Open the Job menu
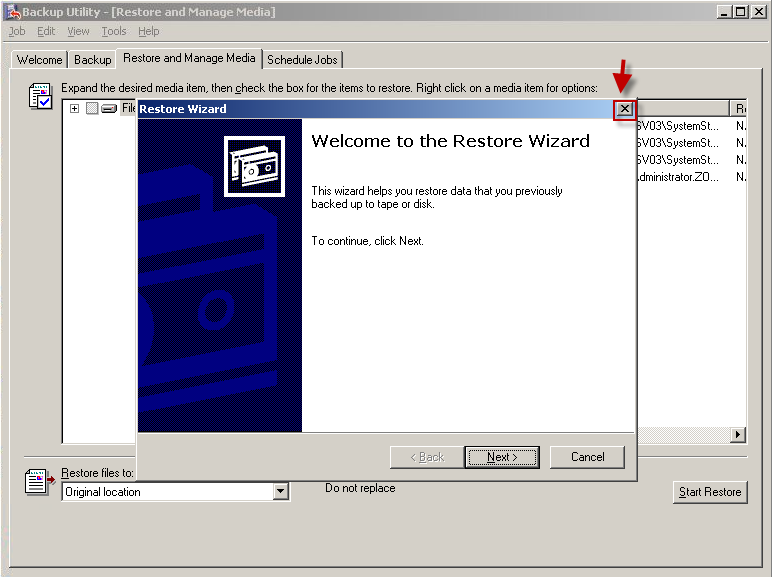 (17, 31)
